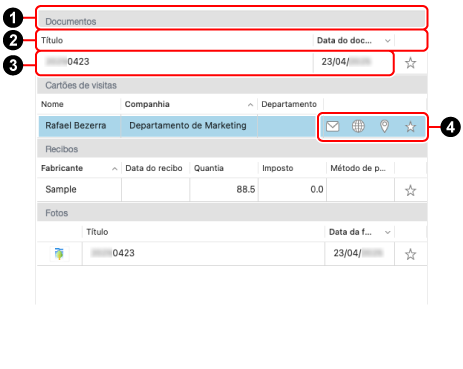Image resolution: width=463 pixels, height=369 pixels.
Task: Toggle favorite star on the 0423 photo row
Action: click(410, 254)
